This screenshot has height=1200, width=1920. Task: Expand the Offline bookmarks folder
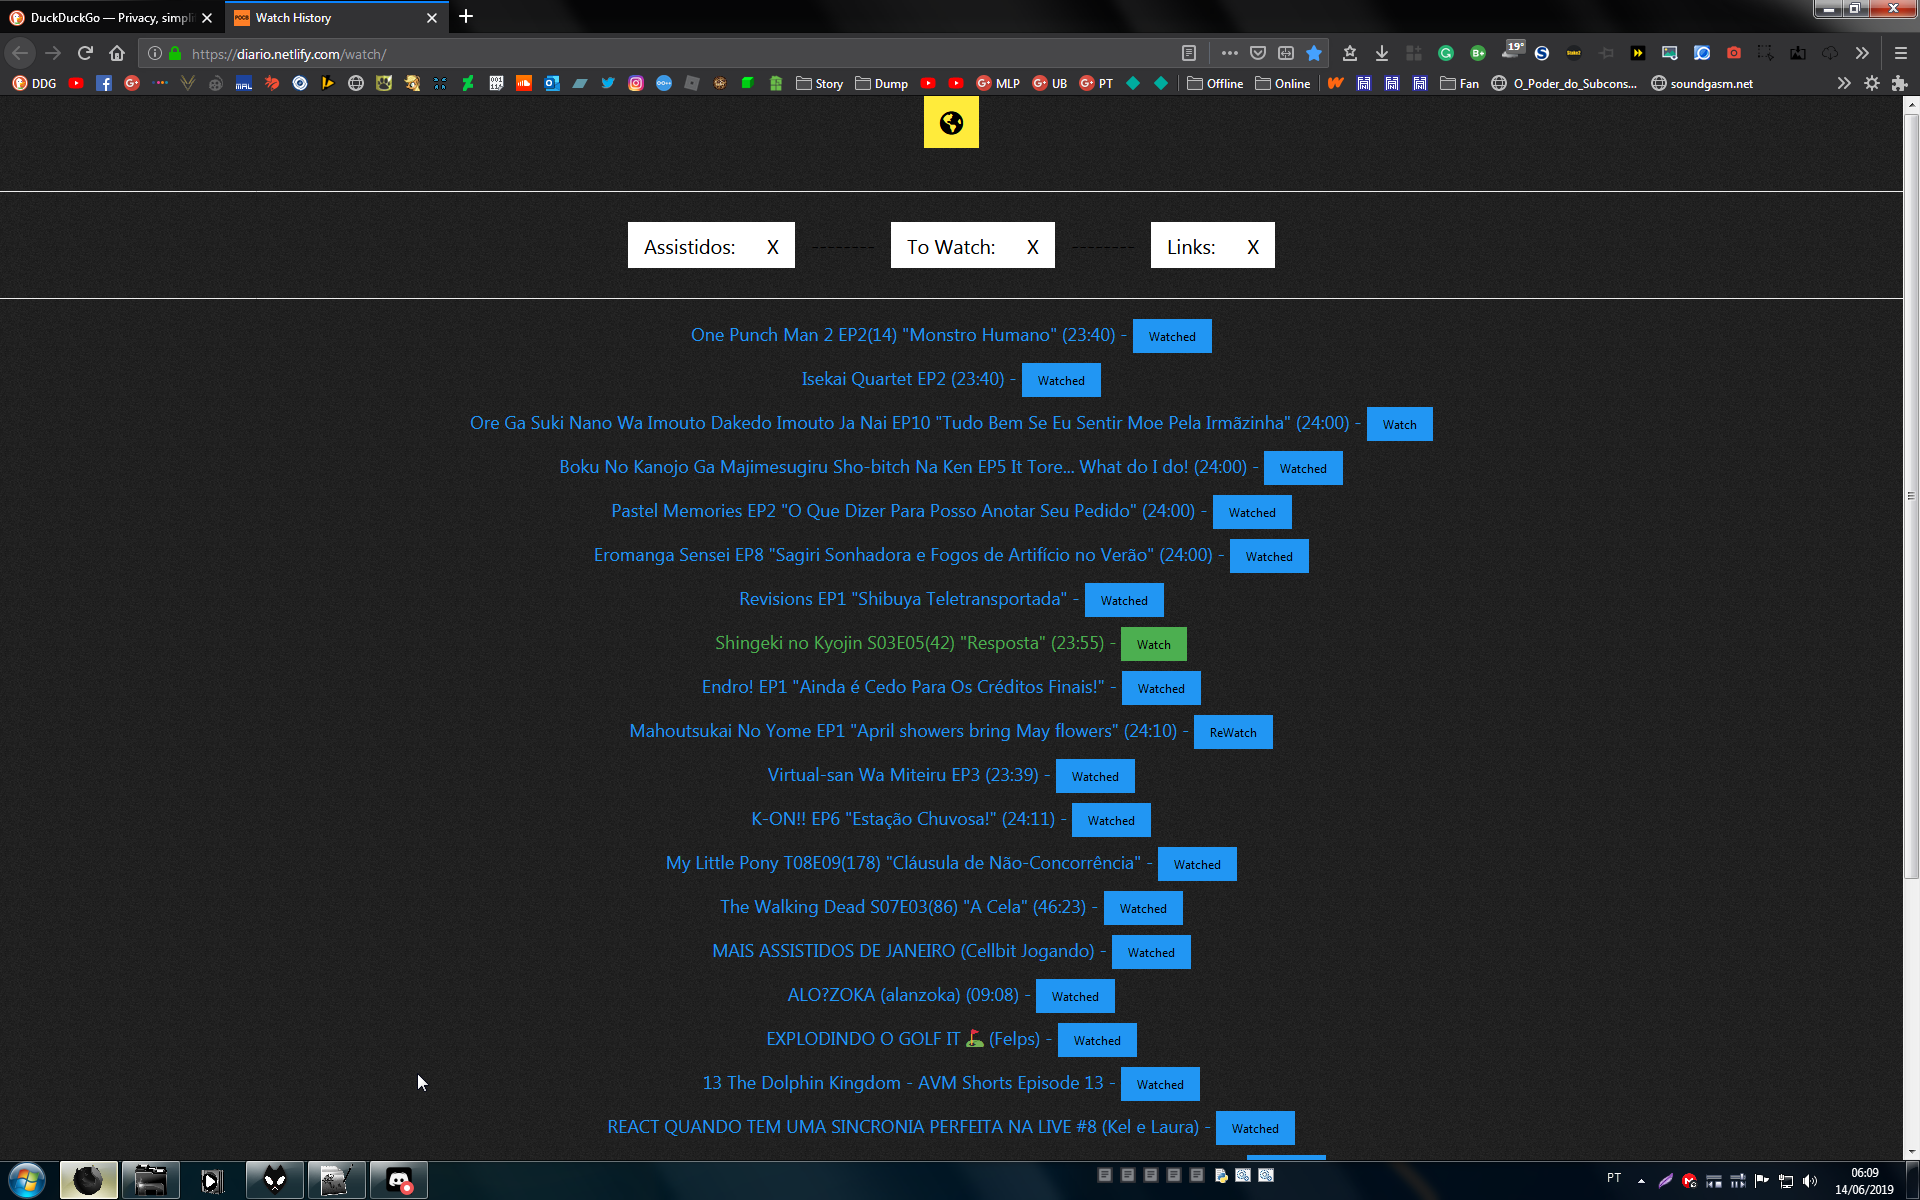[1215, 83]
